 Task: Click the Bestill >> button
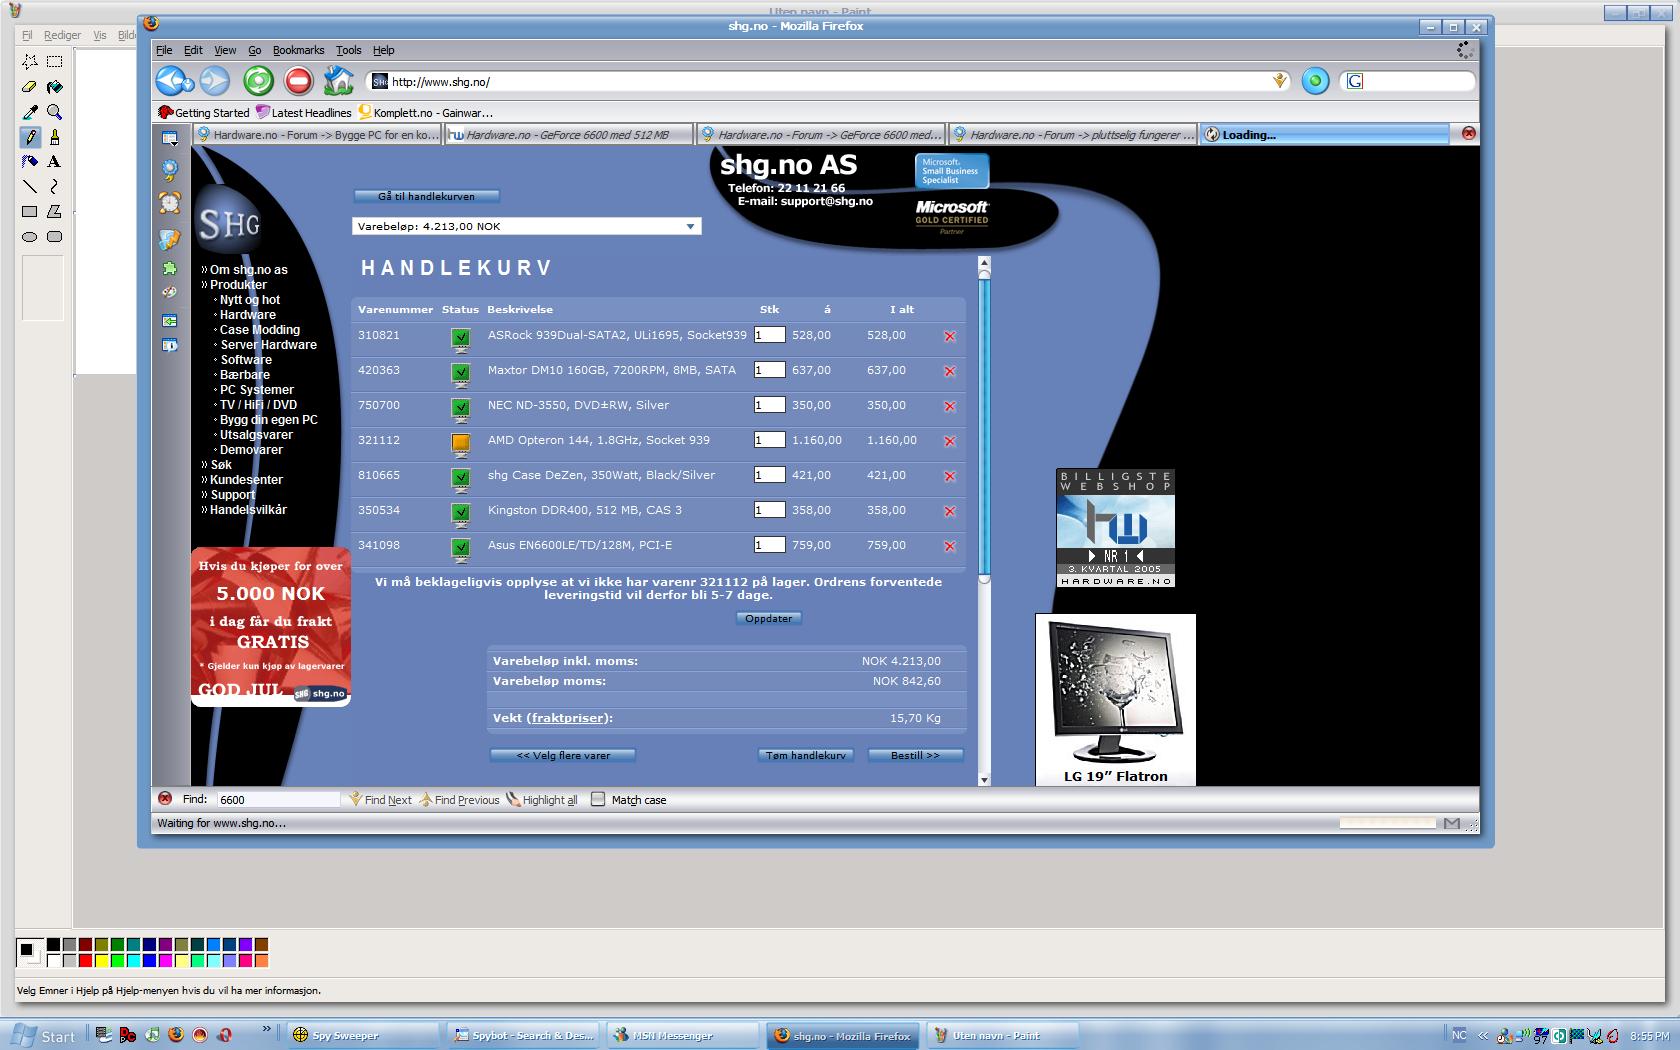click(915, 755)
